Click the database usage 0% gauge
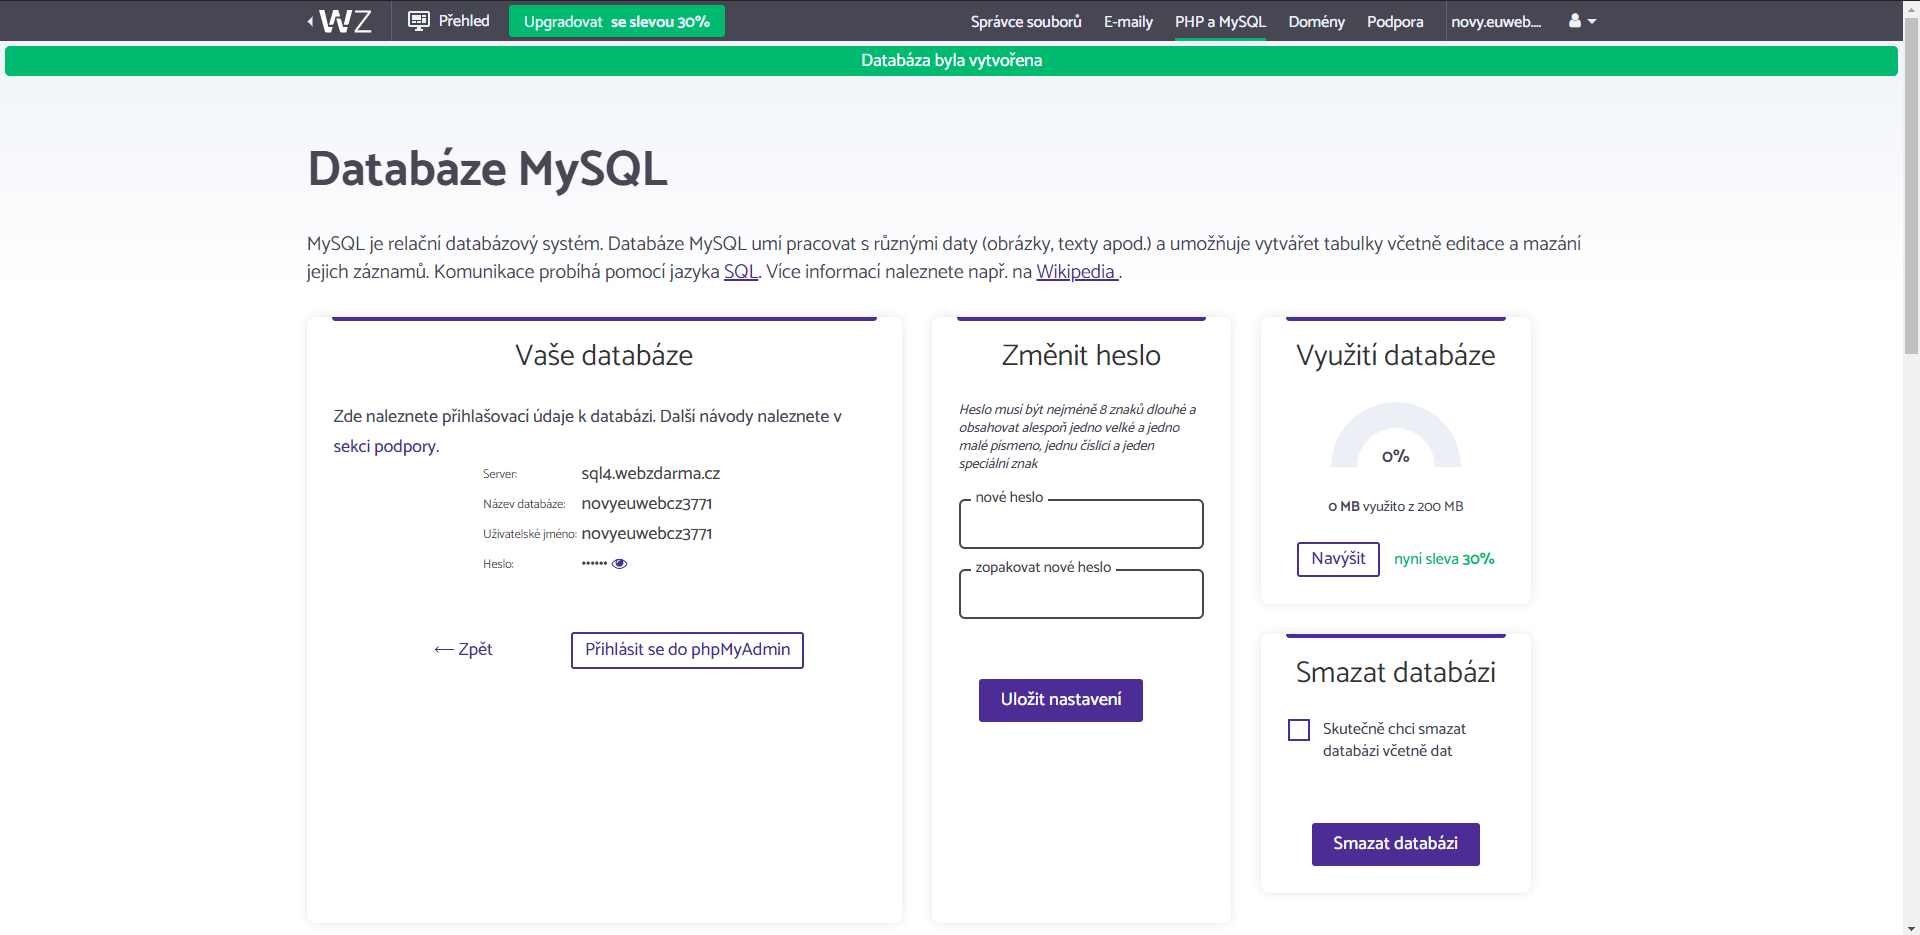The width and height of the screenshot is (1920, 935). pos(1396,437)
